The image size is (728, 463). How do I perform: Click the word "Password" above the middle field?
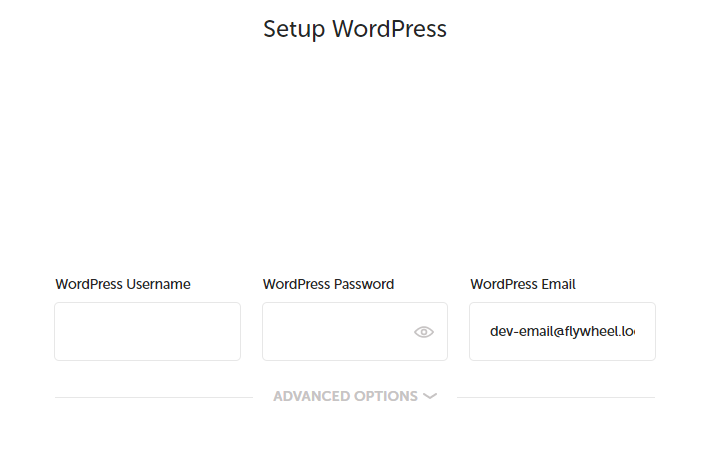364,284
